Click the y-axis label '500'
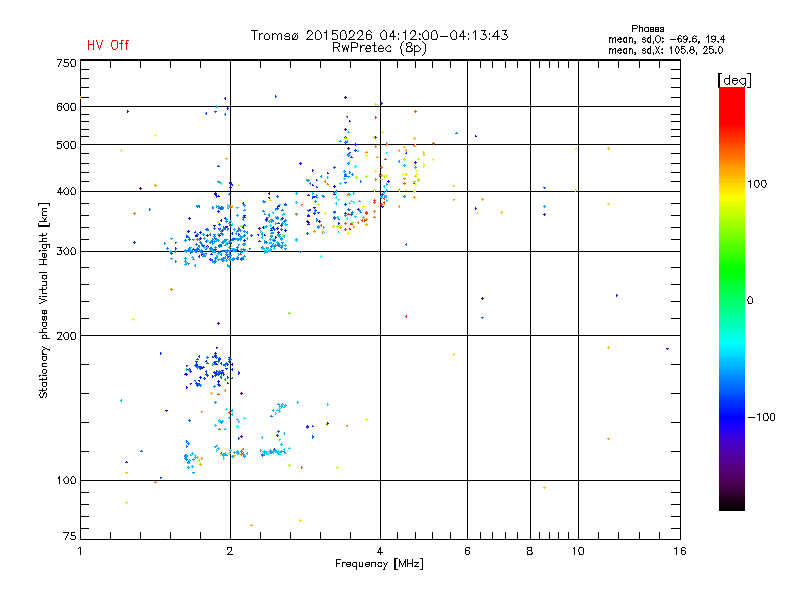 (66, 145)
